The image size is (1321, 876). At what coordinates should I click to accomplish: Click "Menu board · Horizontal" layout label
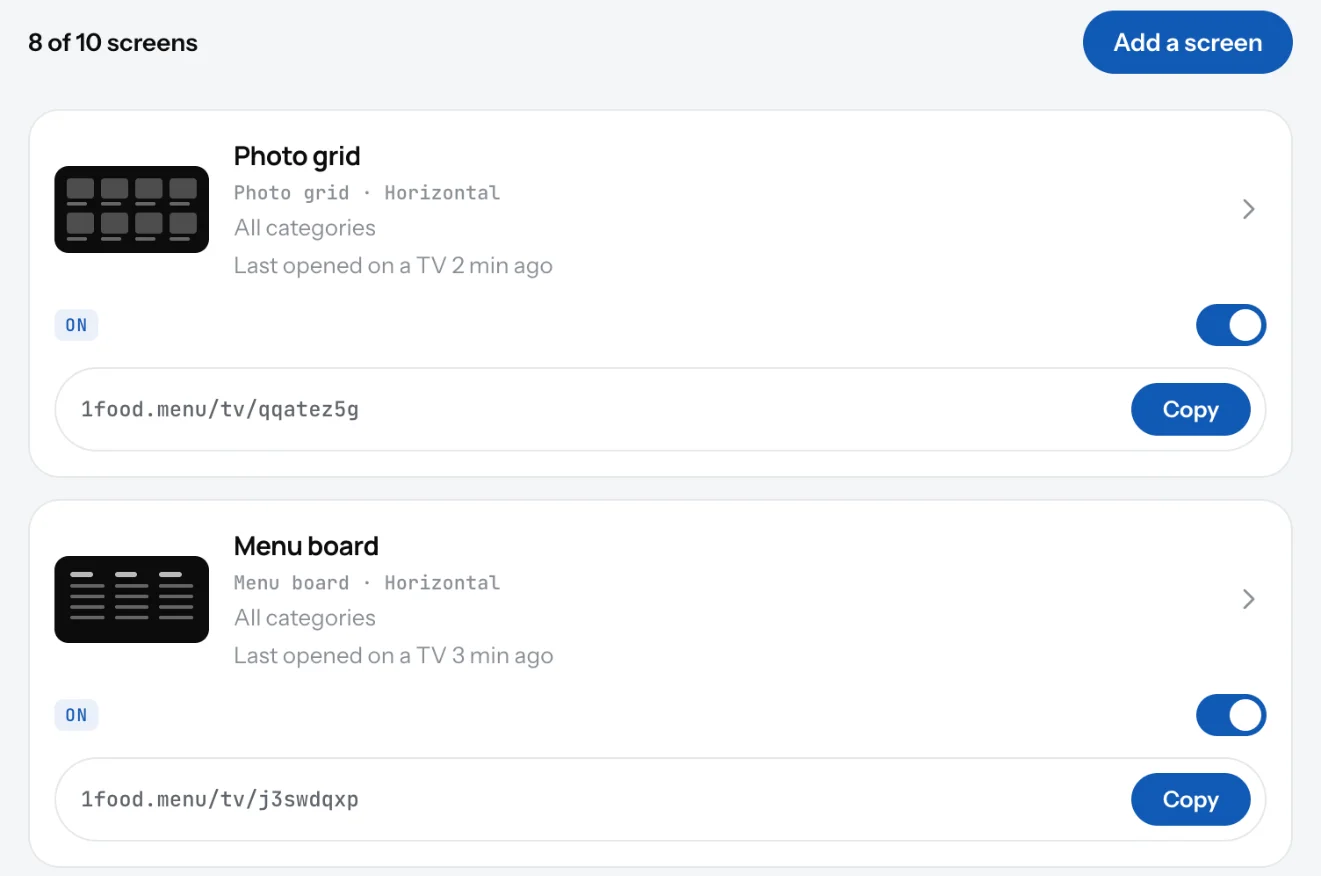(367, 583)
